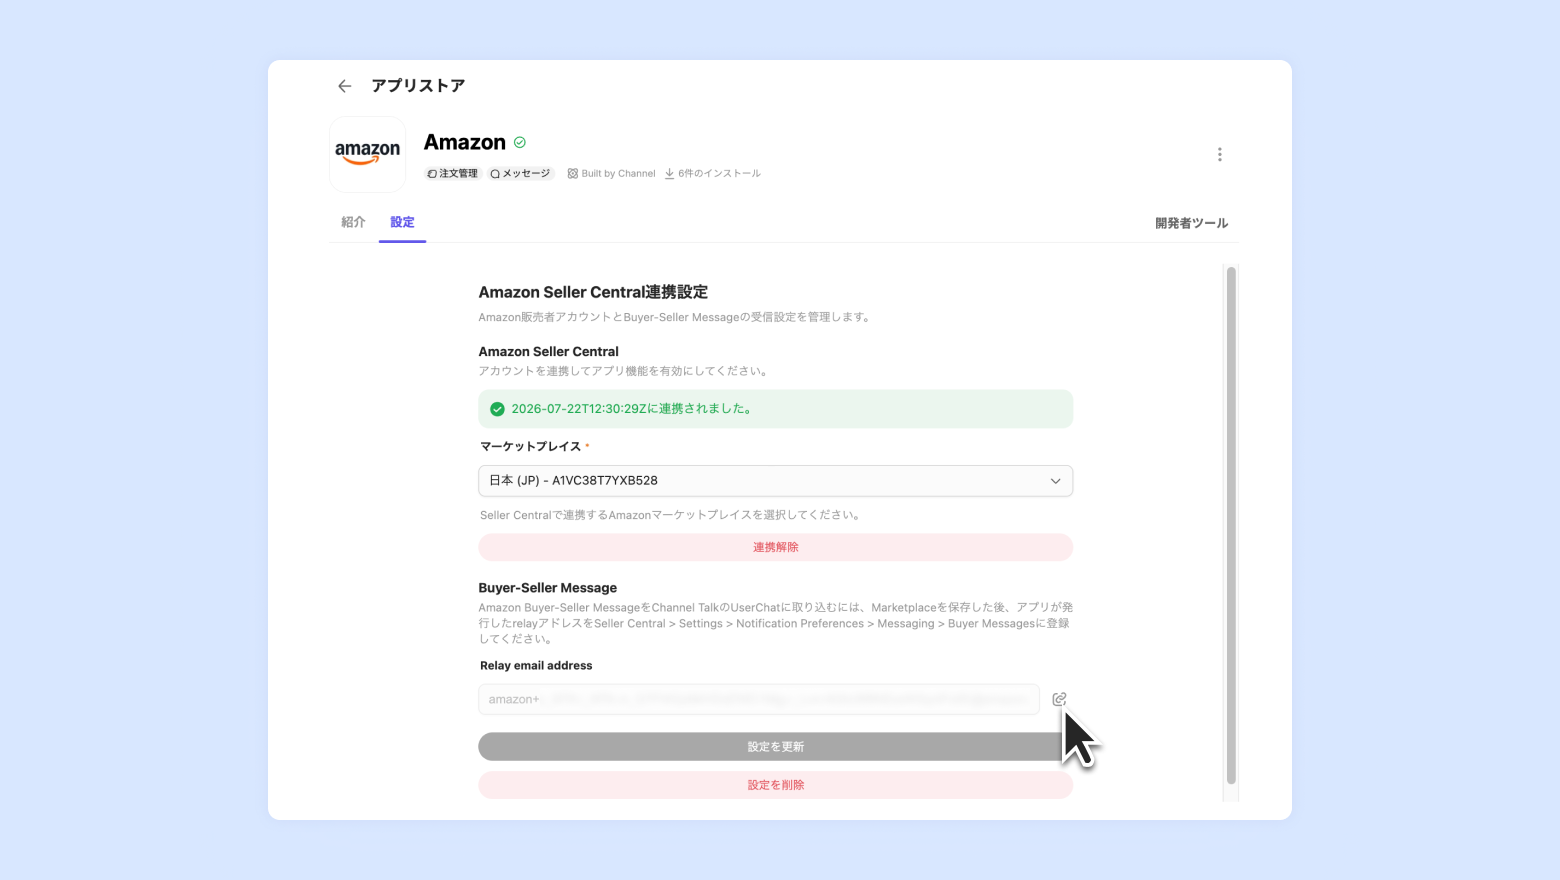Click the download icon beside install count
Image resolution: width=1560 pixels, height=880 pixels.
pyautogui.click(x=669, y=174)
